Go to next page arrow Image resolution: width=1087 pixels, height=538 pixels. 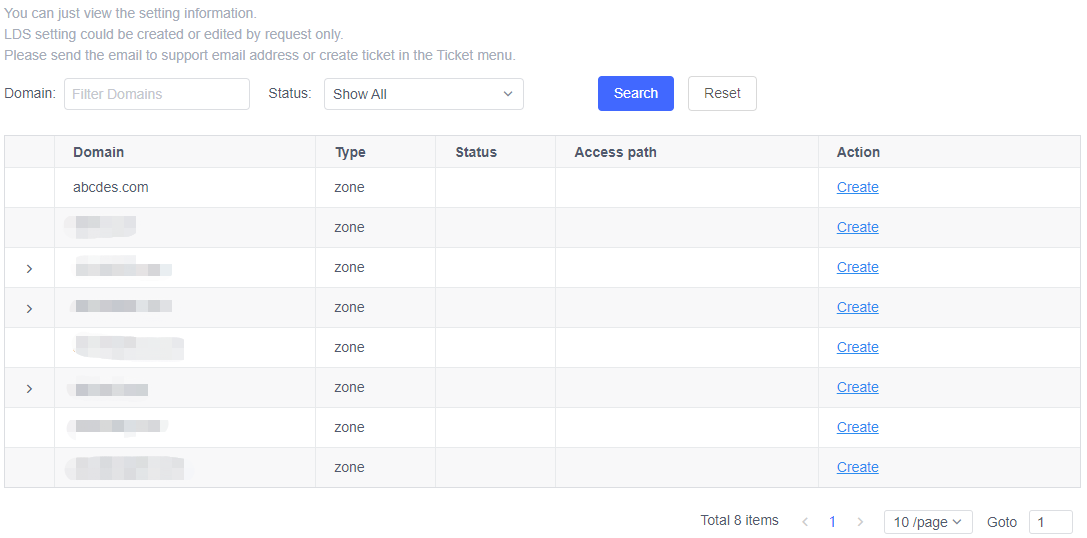(860, 522)
